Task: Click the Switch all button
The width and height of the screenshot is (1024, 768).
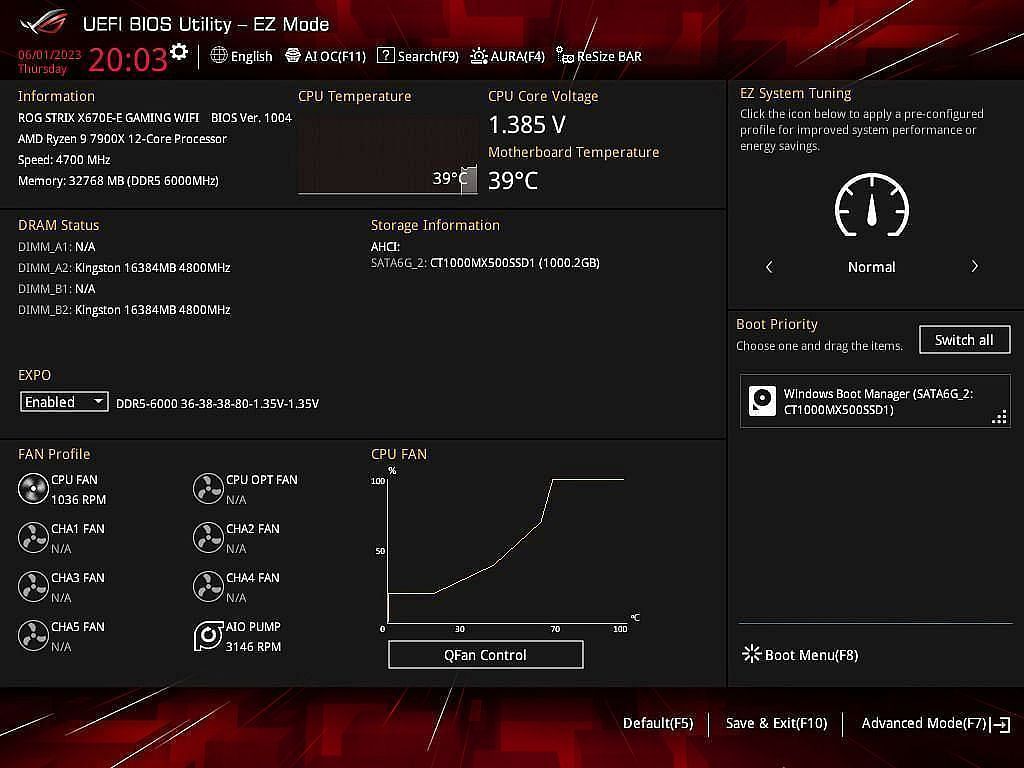Action: coord(964,340)
